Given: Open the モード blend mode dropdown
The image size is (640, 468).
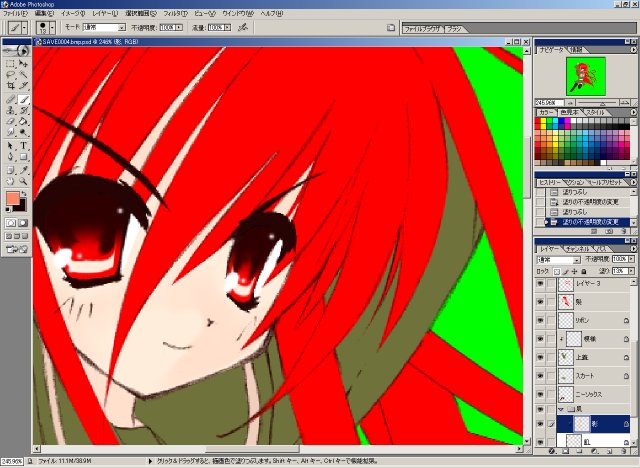Looking at the screenshot, I should 122,28.
